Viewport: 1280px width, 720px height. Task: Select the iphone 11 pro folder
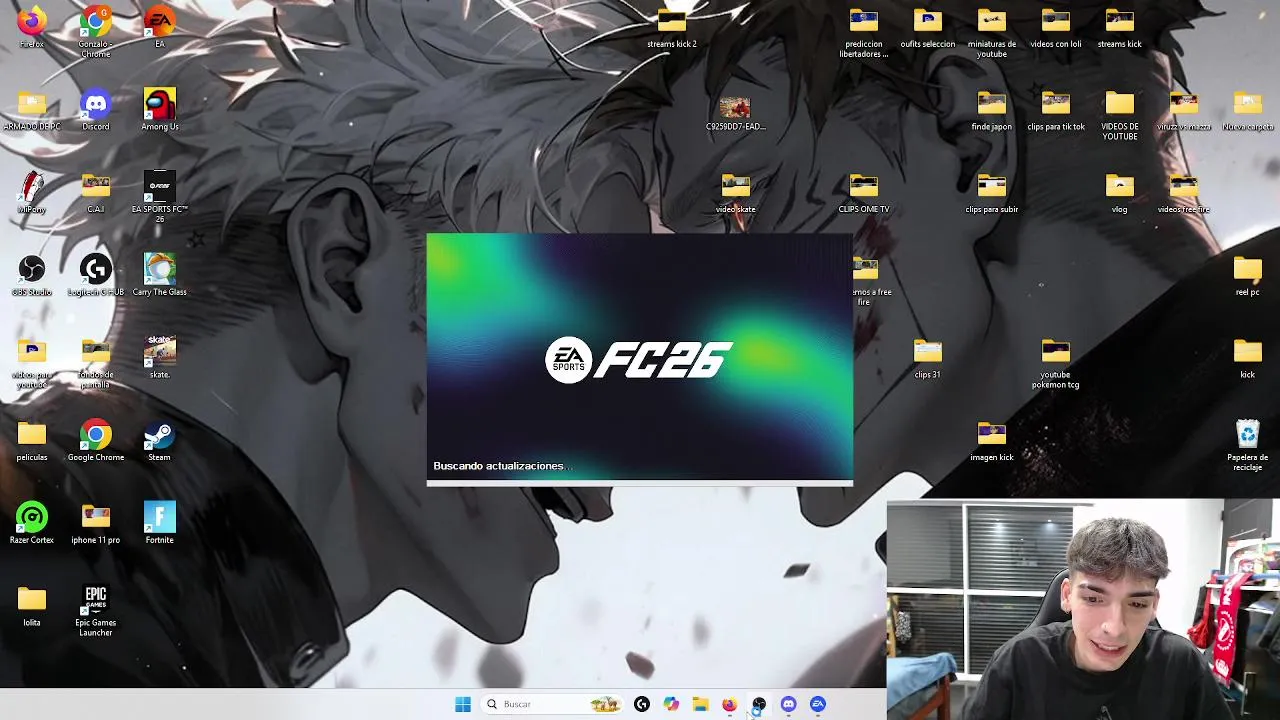[96, 524]
